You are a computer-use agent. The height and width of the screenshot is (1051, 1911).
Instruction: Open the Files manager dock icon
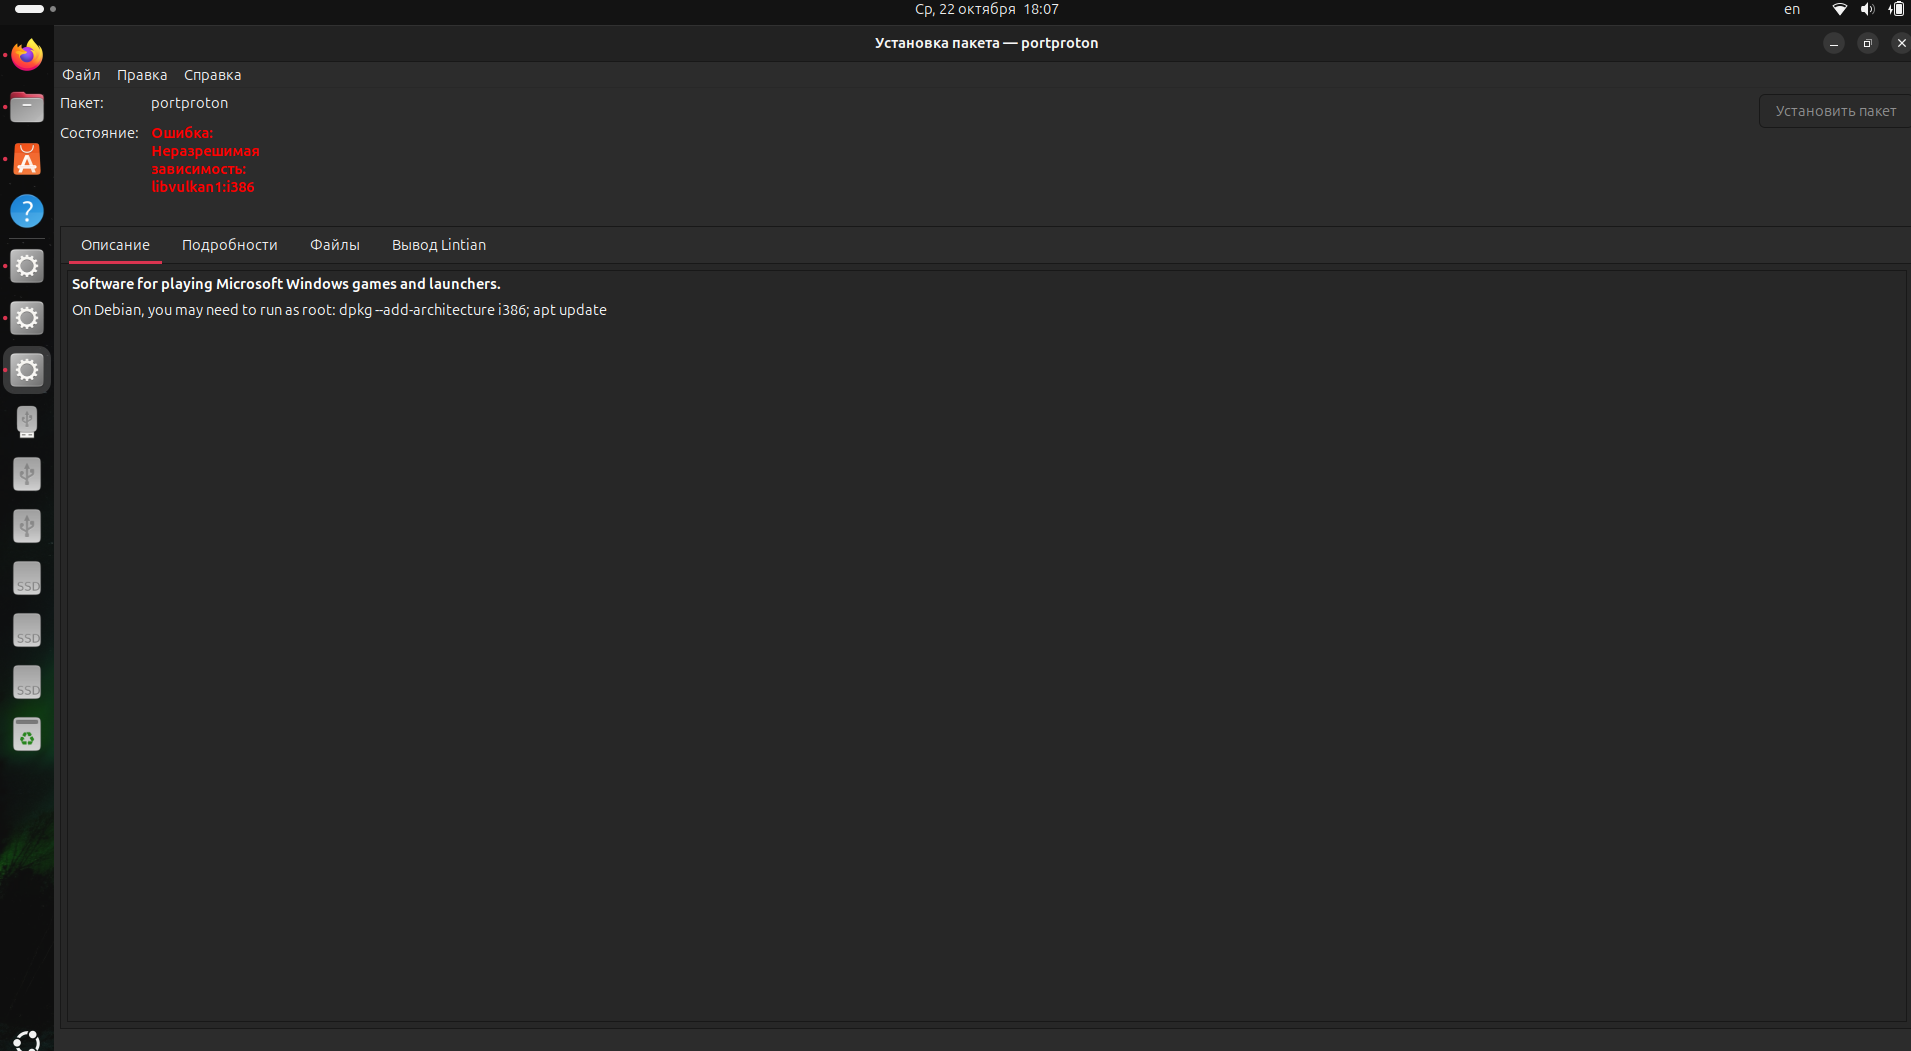[x=27, y=107]
